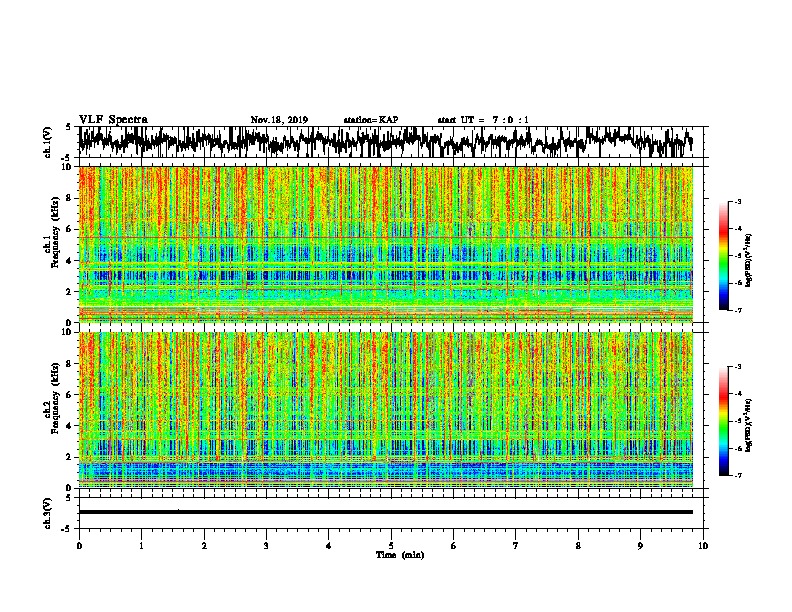Click ch.1 frequency tick label "2"
Viewport: 792px width, 612px height.
(x=70, y=292)
